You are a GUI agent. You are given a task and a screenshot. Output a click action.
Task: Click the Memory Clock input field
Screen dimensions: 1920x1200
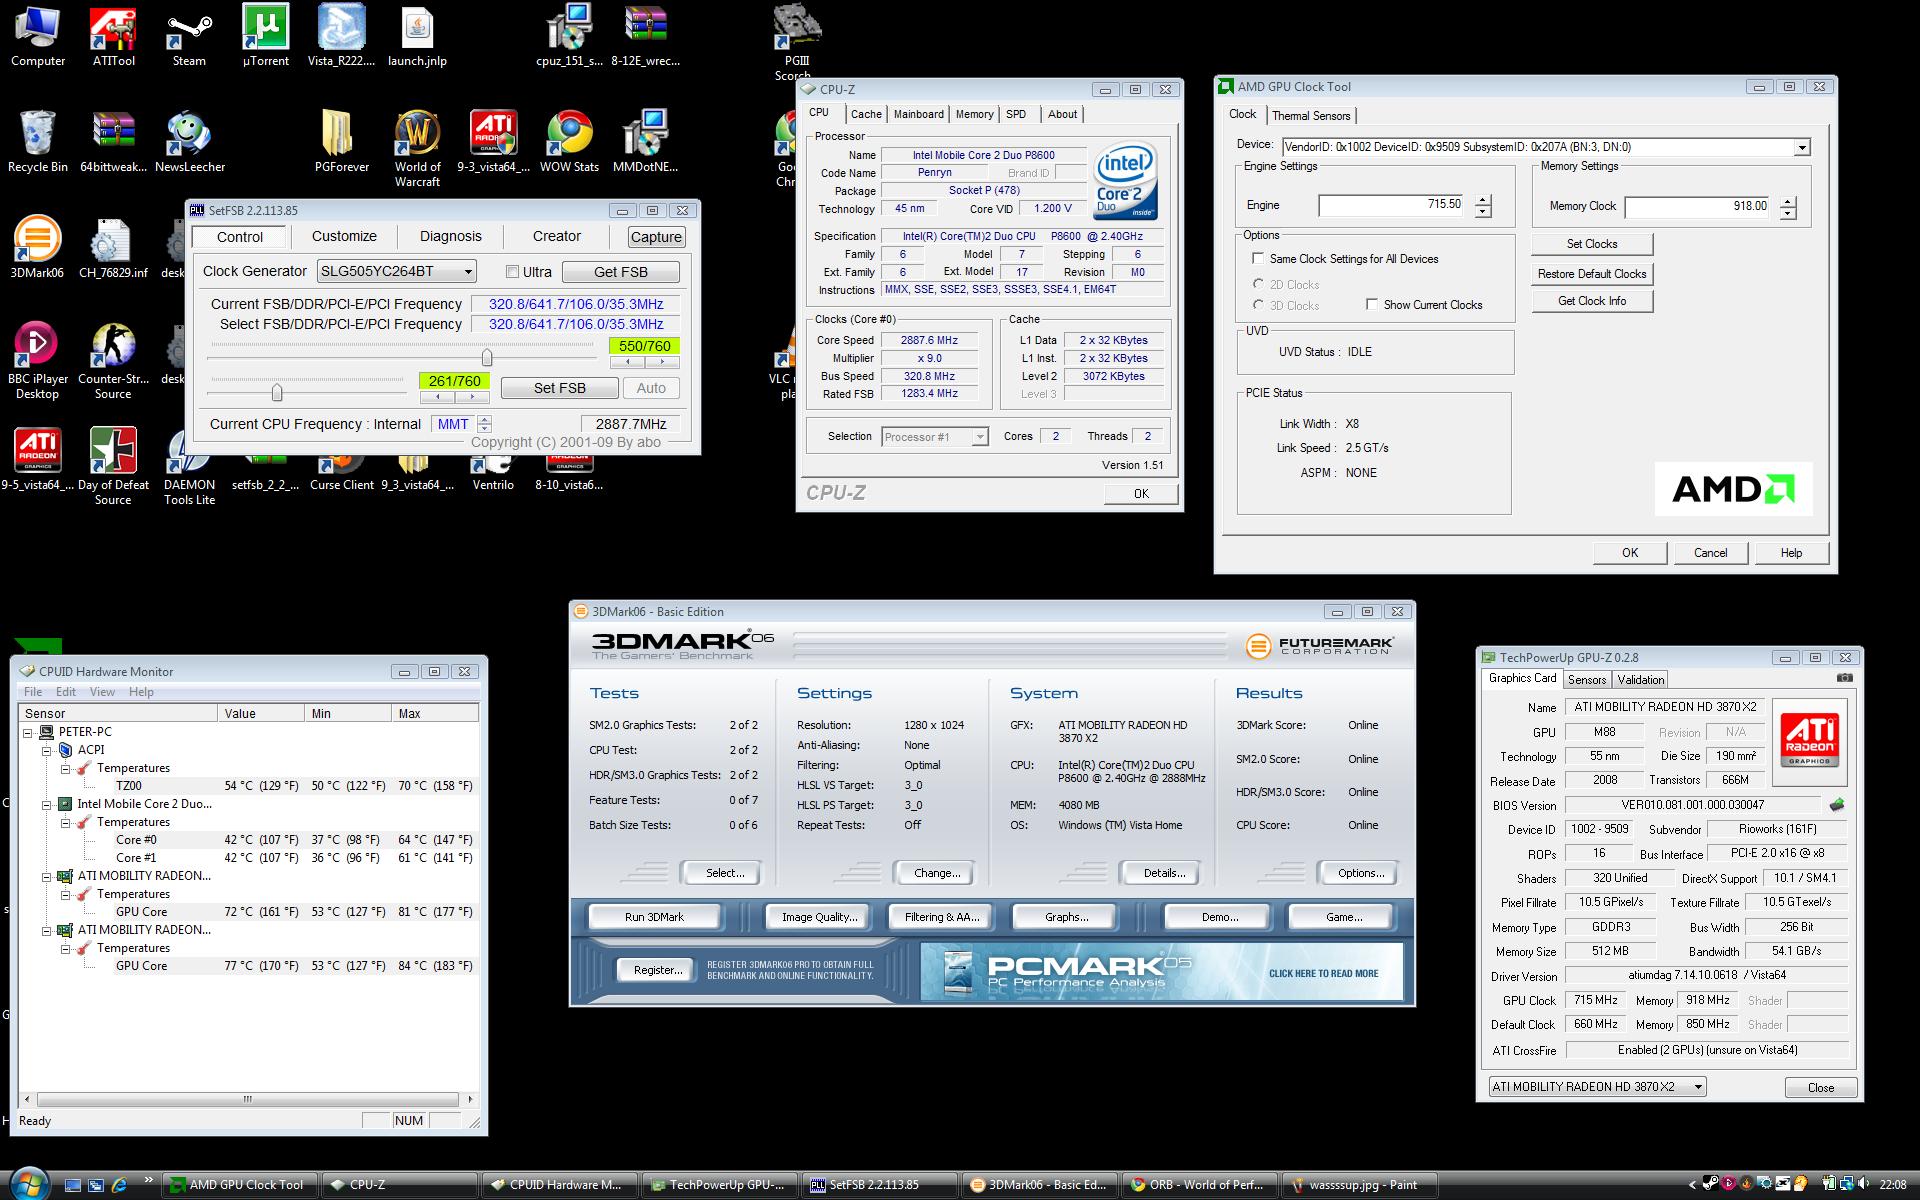pos(1698,207)
